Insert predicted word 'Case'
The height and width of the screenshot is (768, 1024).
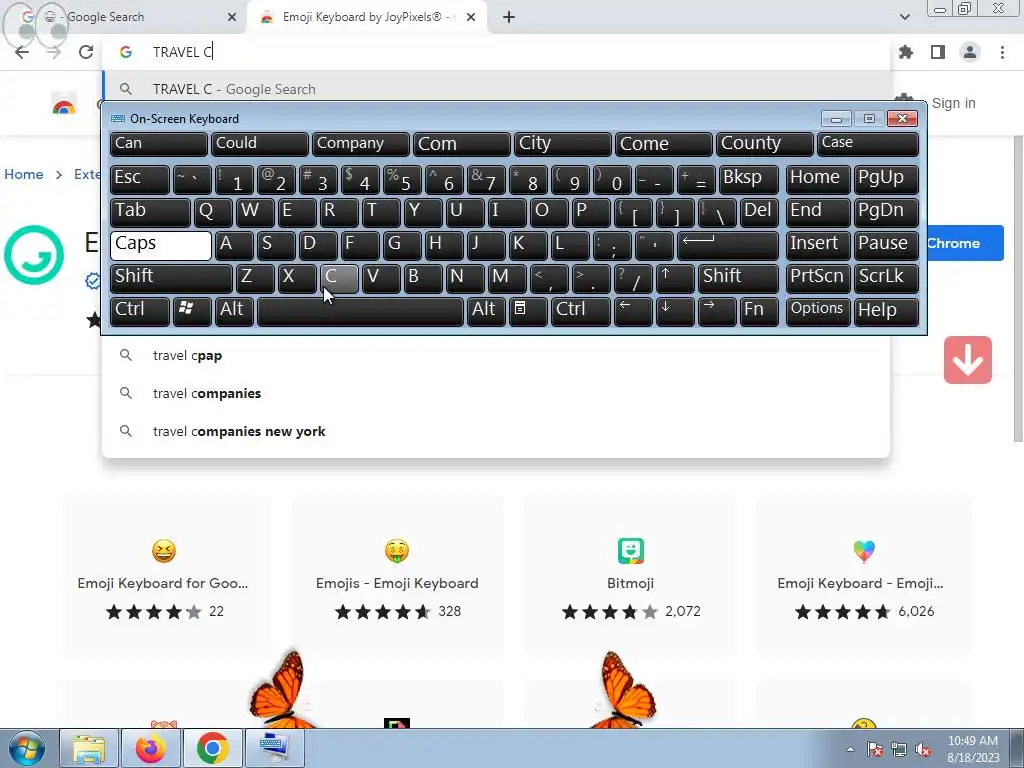click(868, 144)
